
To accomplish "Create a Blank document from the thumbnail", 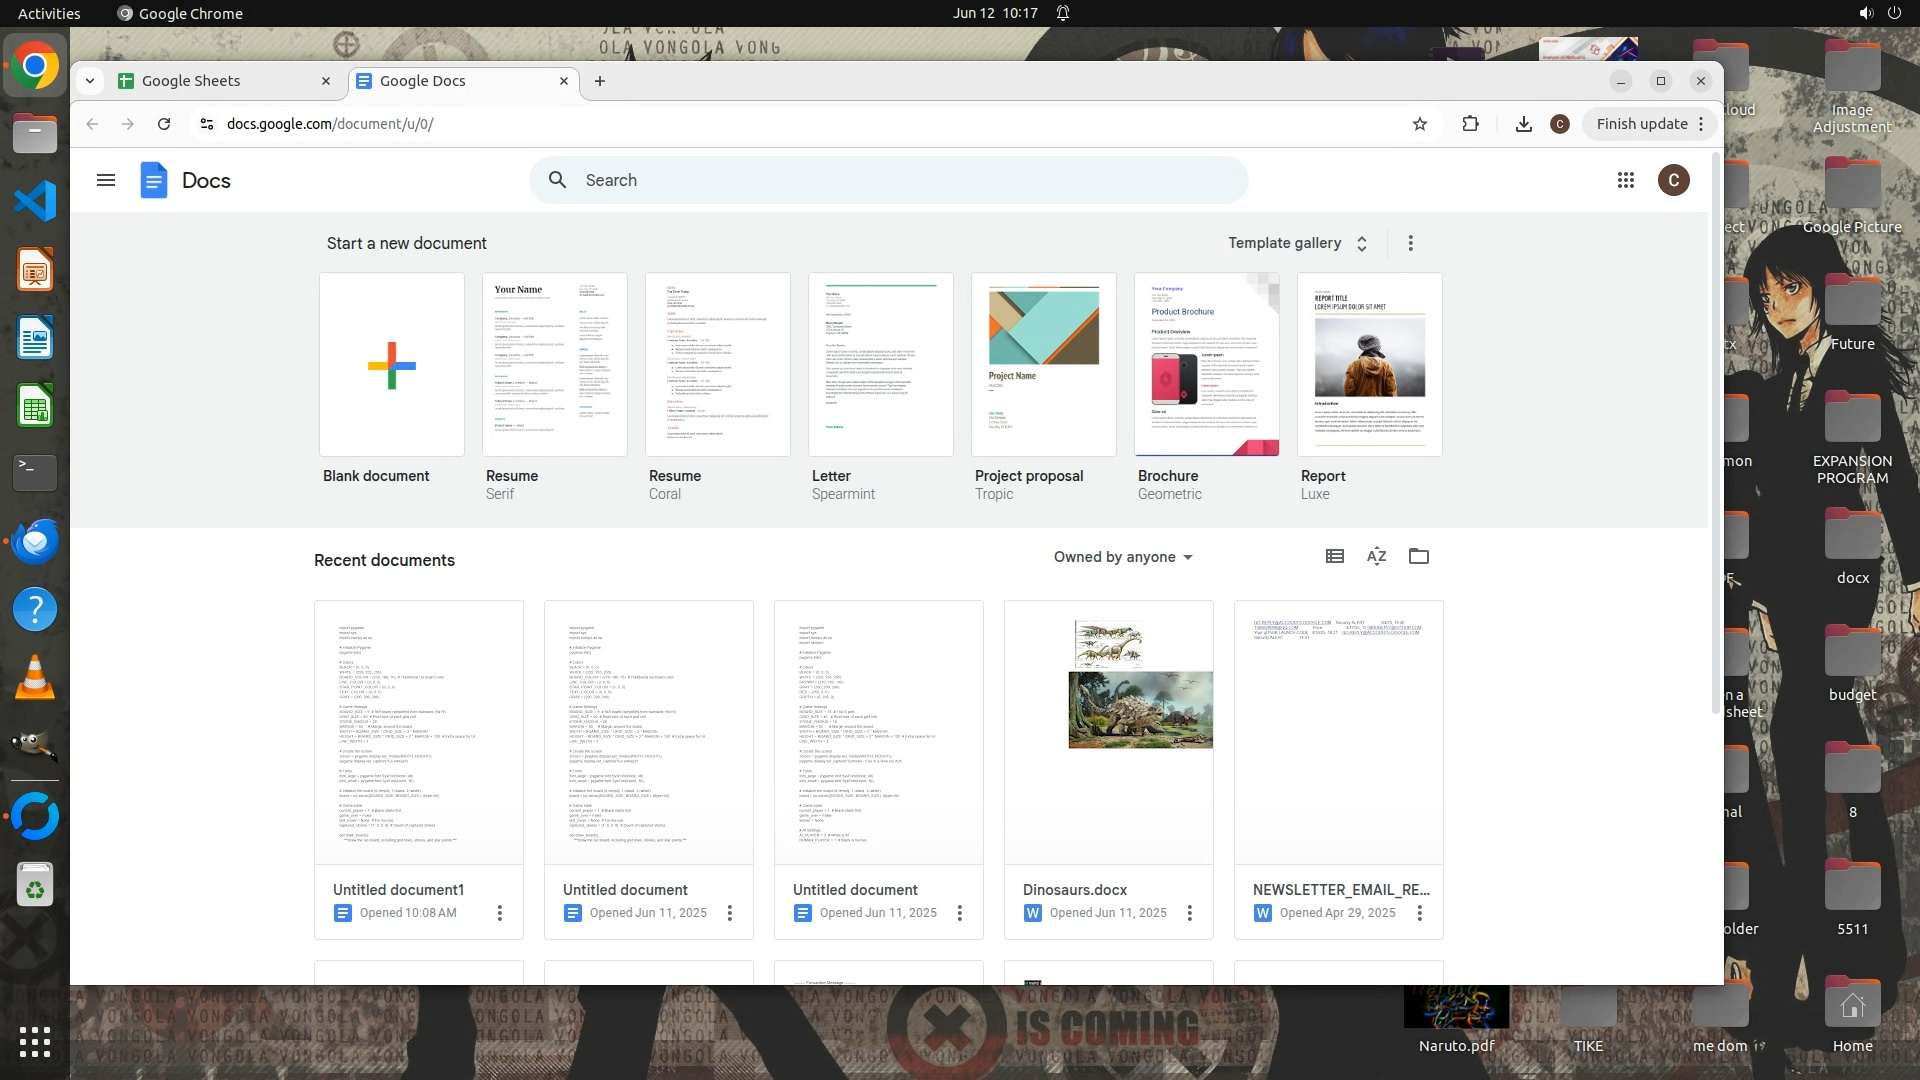I will pos(391,365).
